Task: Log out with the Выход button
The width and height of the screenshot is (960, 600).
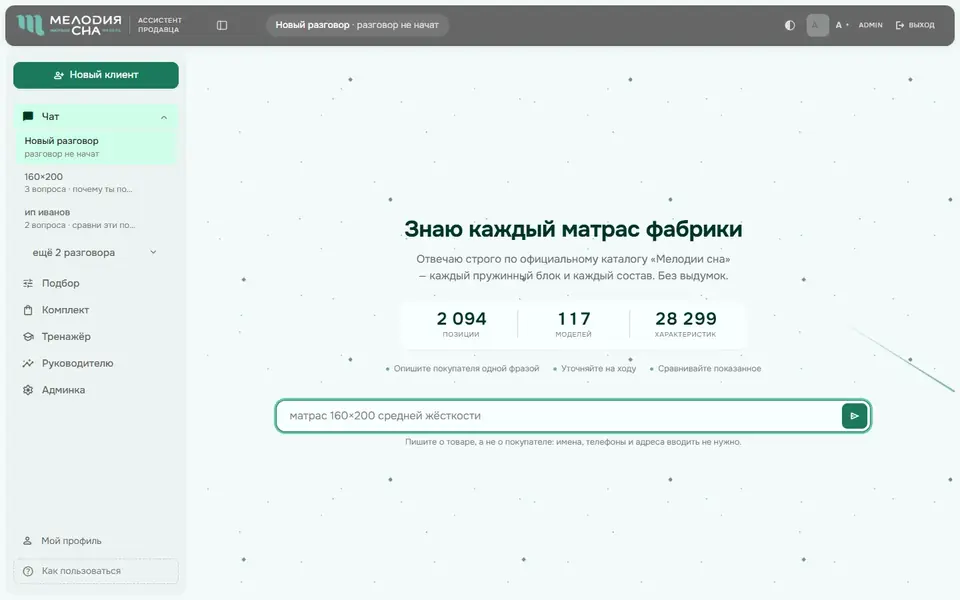Action: coord(915,25)
